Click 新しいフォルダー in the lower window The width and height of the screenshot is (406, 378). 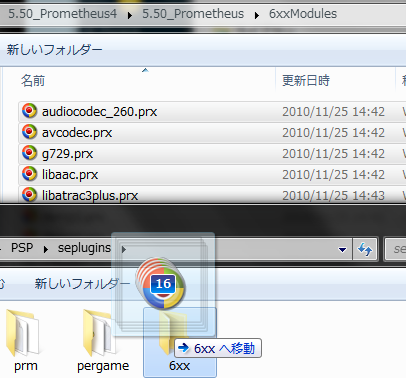[x=82, y=284]
